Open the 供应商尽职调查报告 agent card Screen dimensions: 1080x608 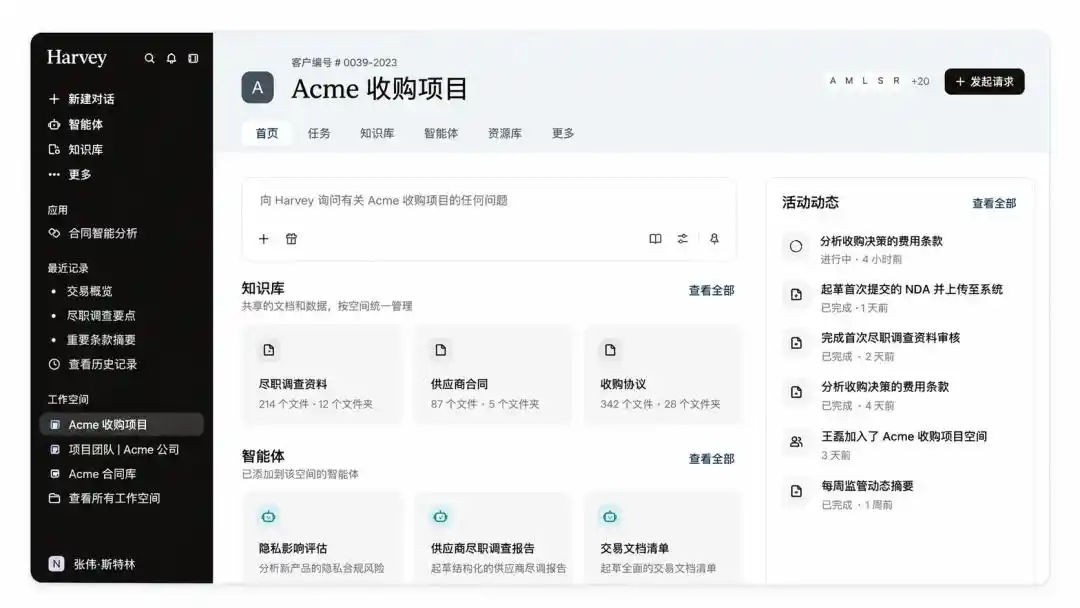[493, 539]
